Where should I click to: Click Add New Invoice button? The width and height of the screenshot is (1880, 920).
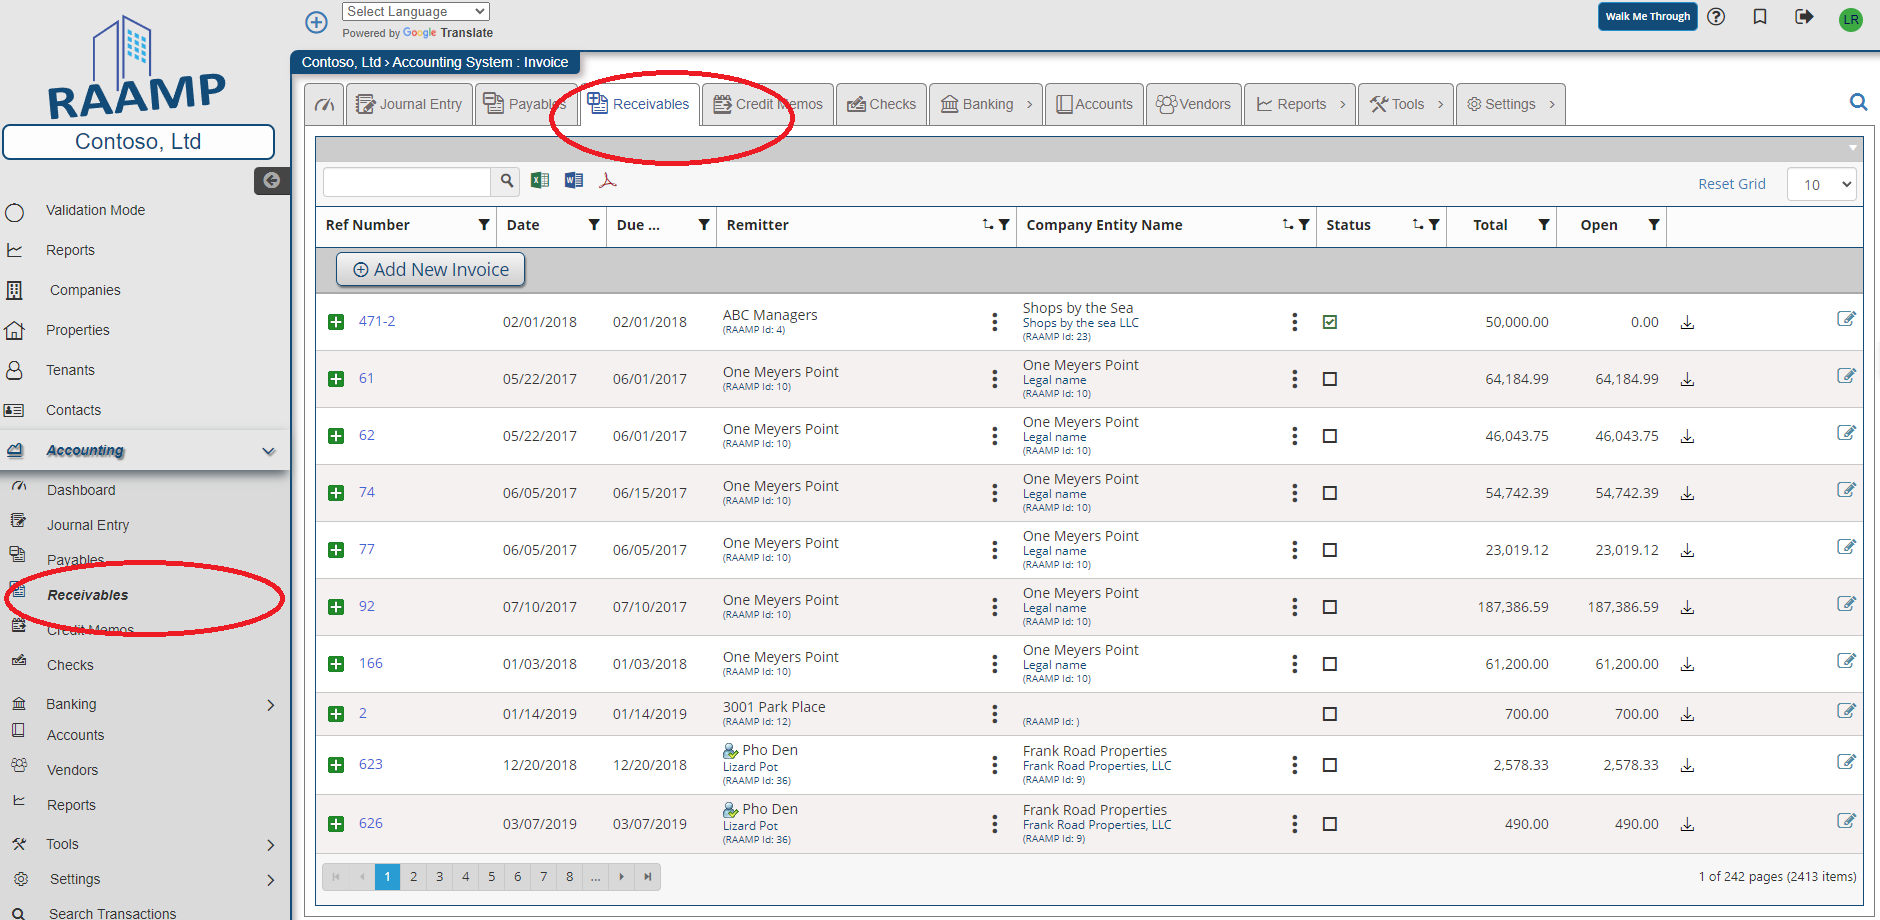431,269
